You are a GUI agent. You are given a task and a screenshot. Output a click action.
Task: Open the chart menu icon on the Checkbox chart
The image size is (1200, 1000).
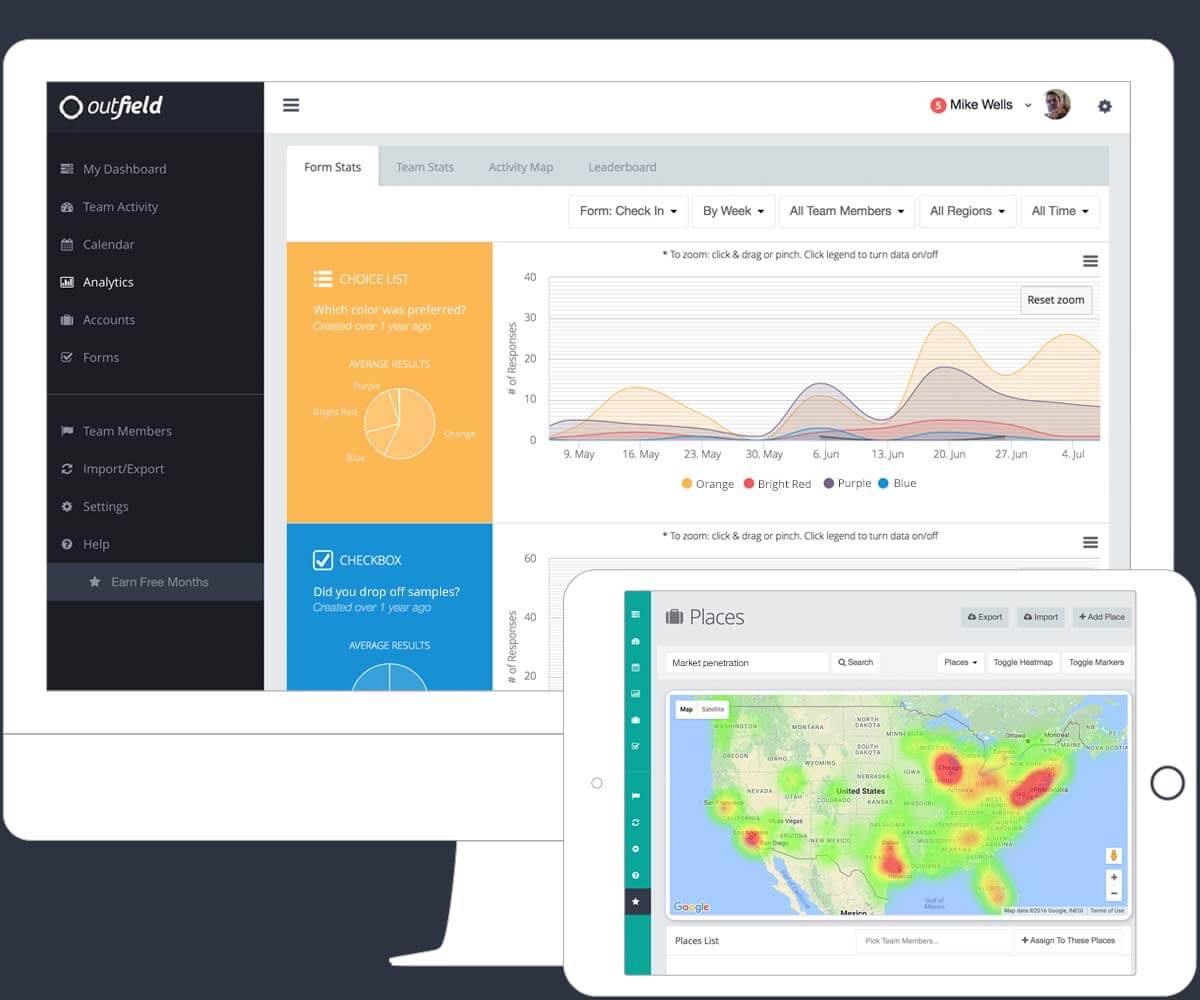[1090, 542]
